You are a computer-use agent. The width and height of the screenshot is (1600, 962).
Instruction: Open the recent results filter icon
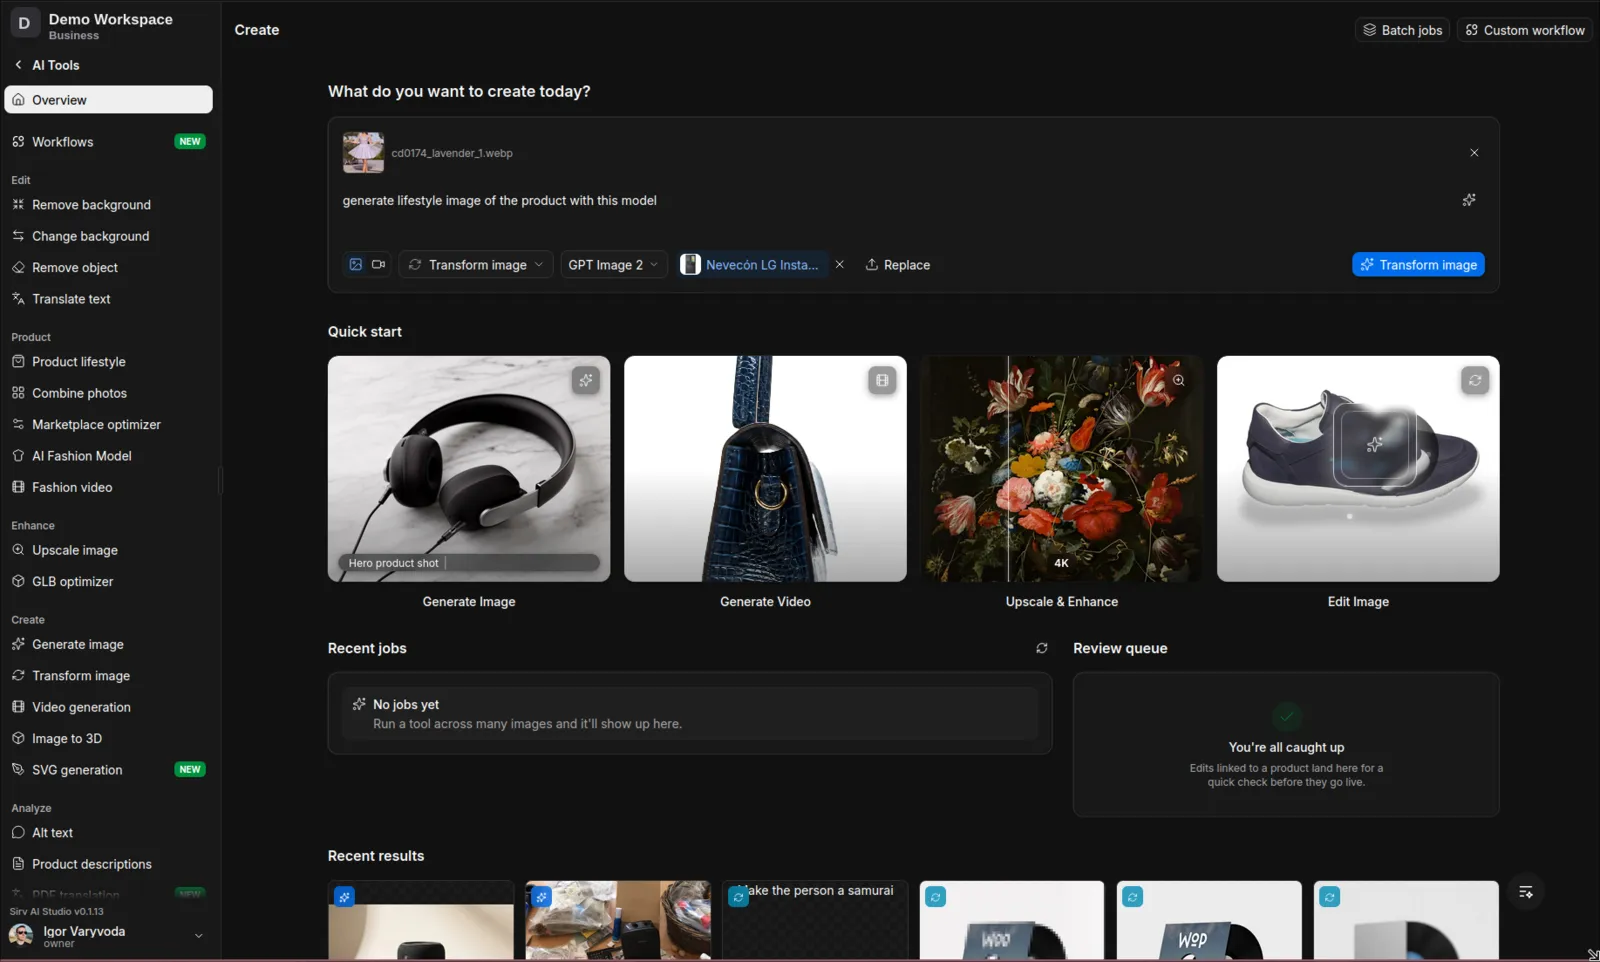(x=1526, y=892)
